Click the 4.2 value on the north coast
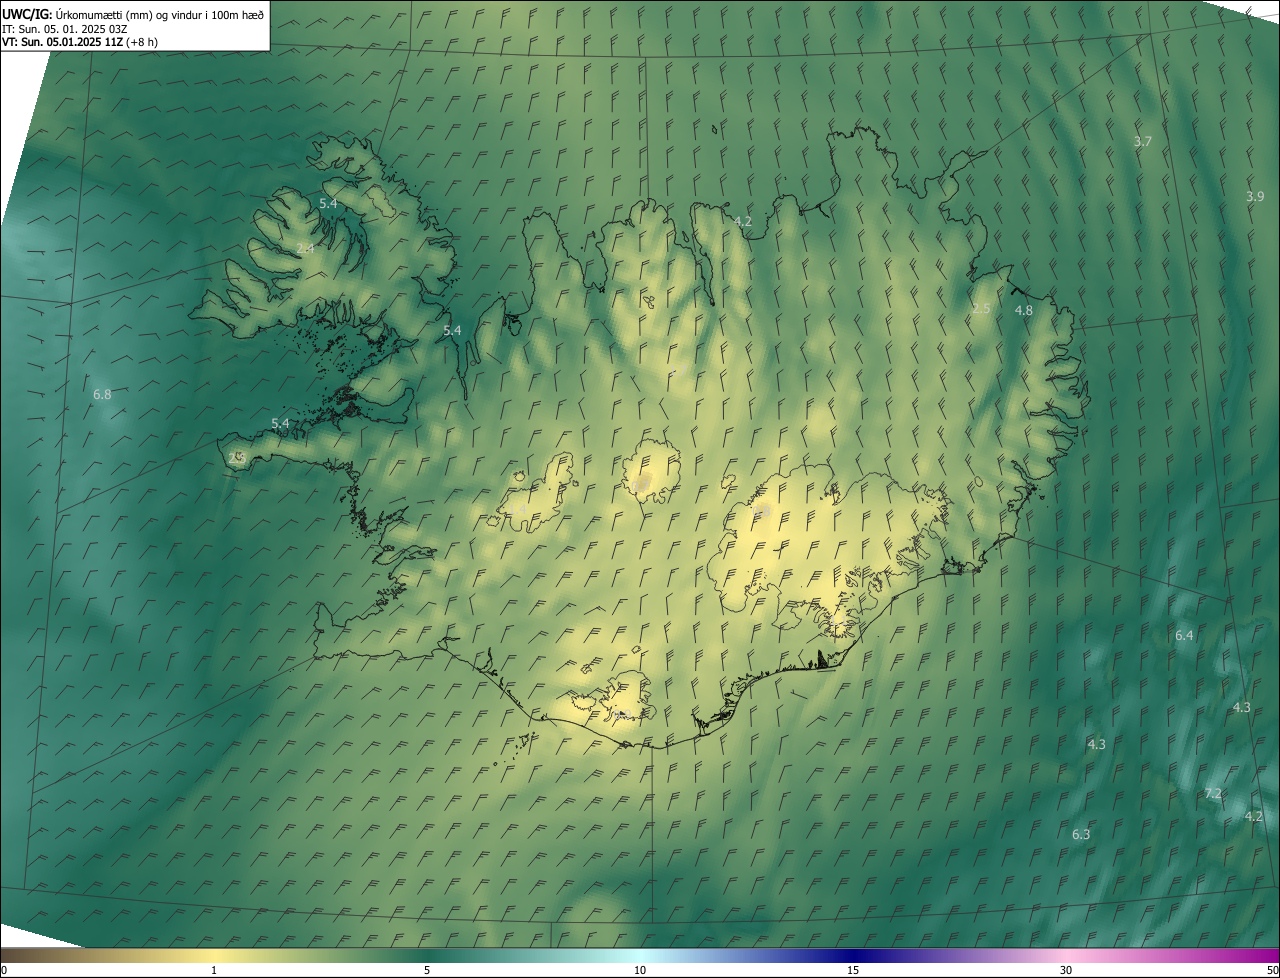The image size is (1280, 978). [743, 222]
